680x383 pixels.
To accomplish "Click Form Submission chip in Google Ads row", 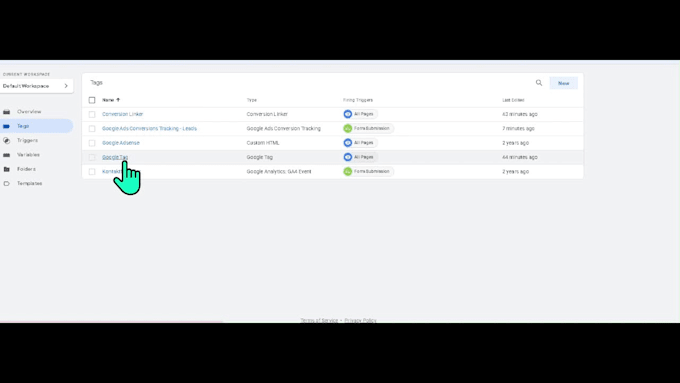I will tap(368, 128).
